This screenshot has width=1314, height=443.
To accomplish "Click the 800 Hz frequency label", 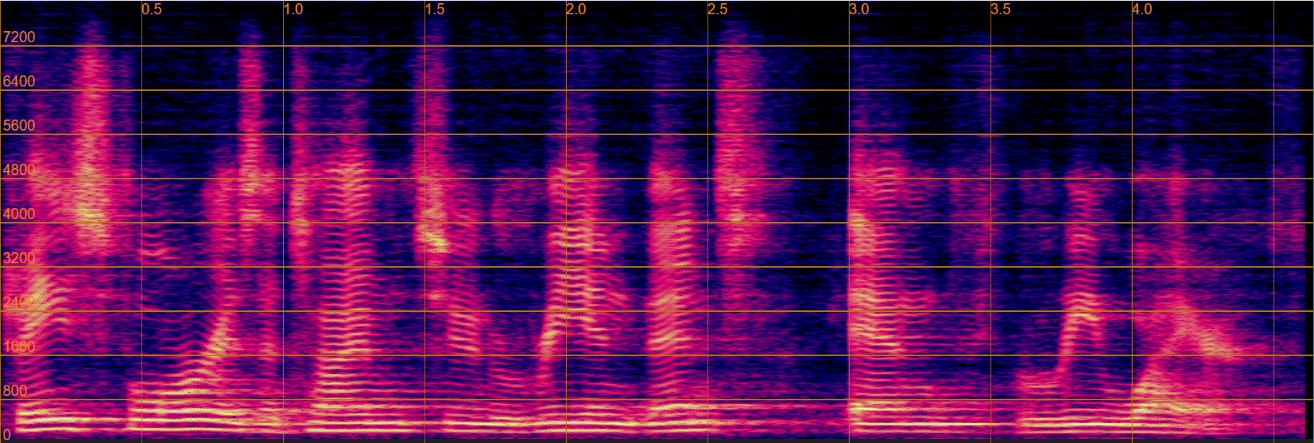I will (15, 390).
